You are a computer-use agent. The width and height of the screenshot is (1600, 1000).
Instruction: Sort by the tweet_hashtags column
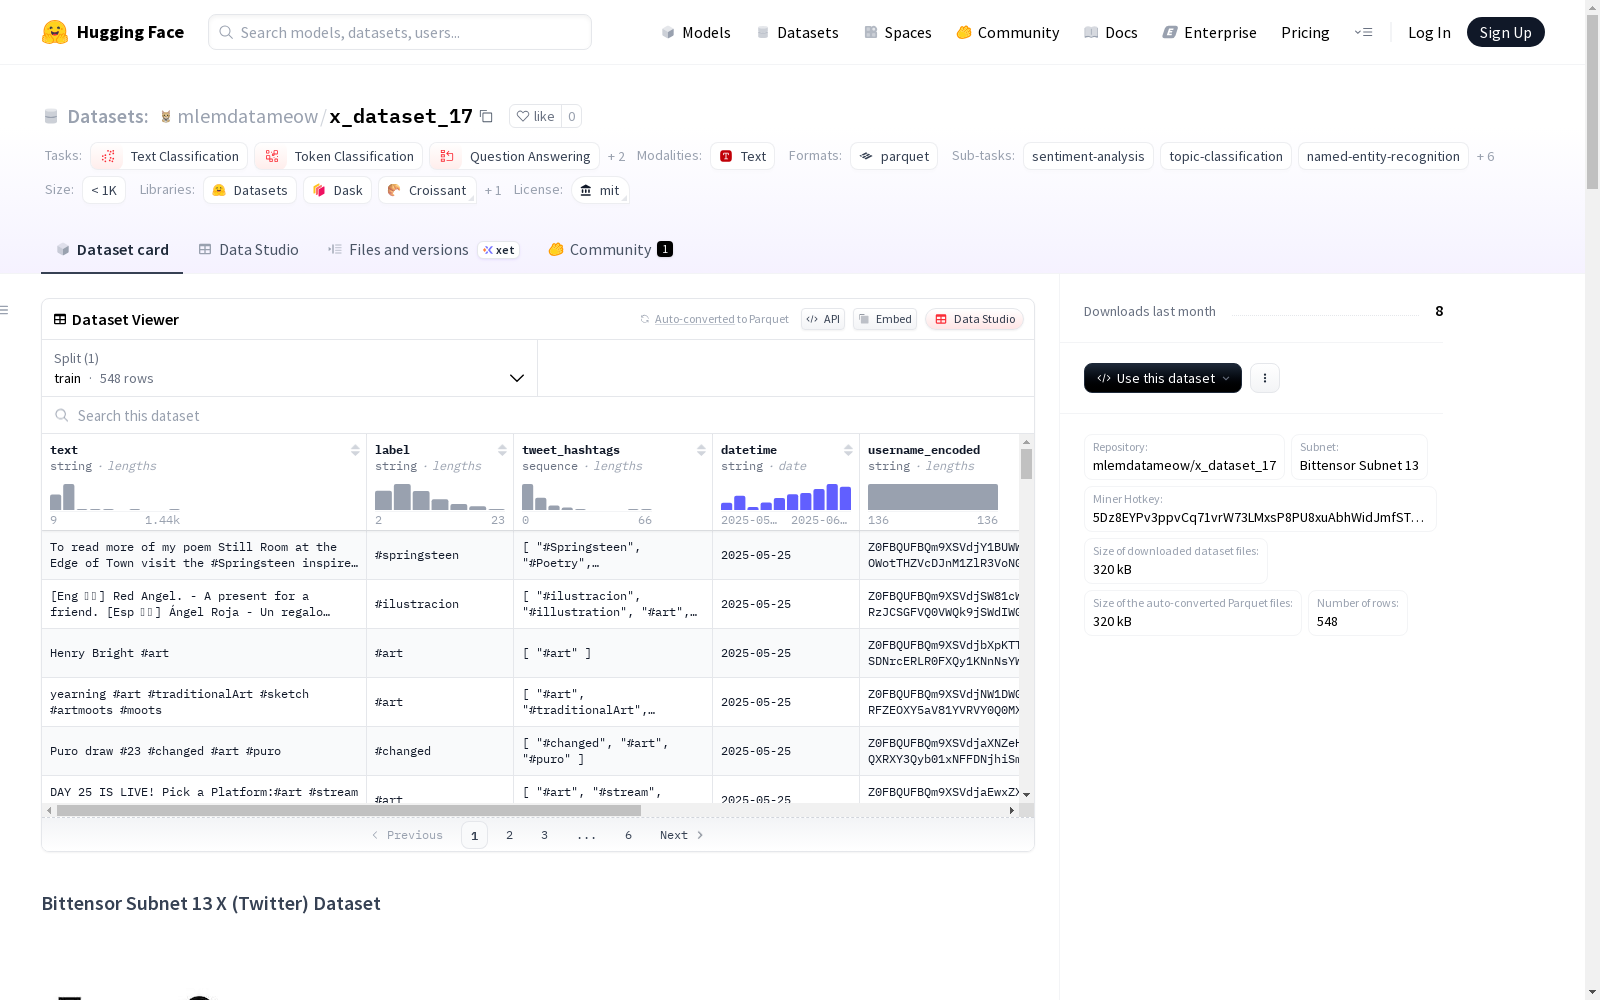(x=701, y=450)
